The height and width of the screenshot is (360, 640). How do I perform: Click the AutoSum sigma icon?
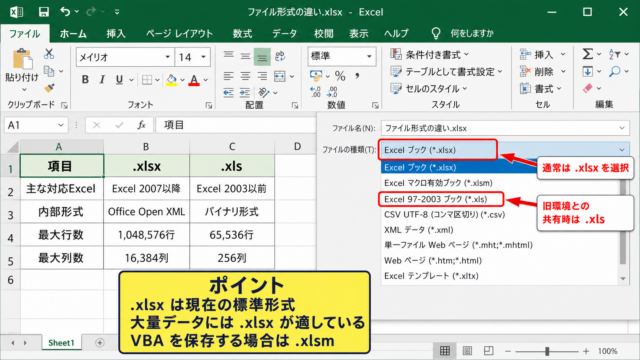coord(587,54)
